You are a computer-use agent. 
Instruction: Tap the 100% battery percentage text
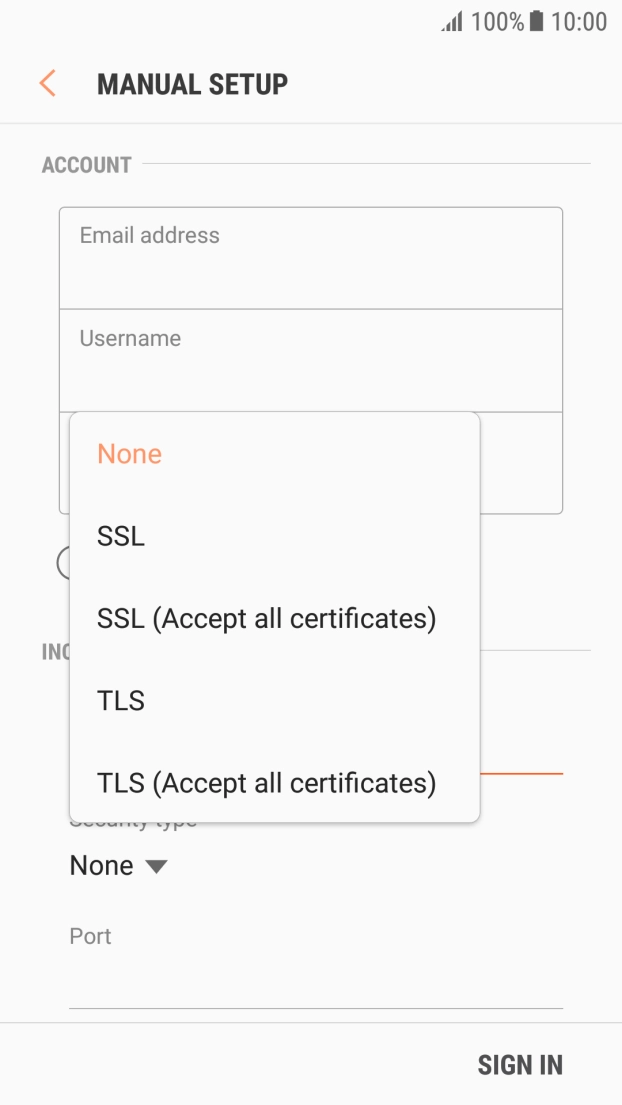(x=497, y=22)
